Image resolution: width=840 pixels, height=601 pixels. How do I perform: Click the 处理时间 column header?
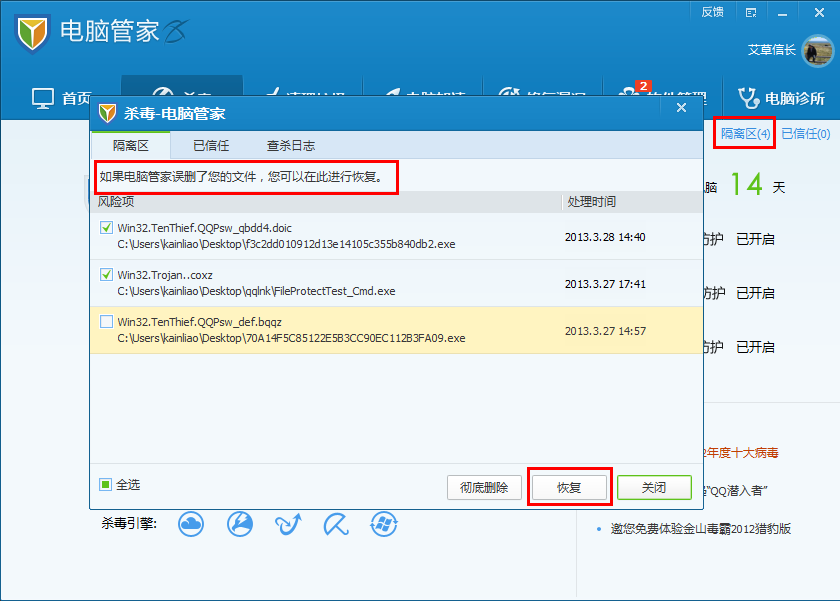592,202
